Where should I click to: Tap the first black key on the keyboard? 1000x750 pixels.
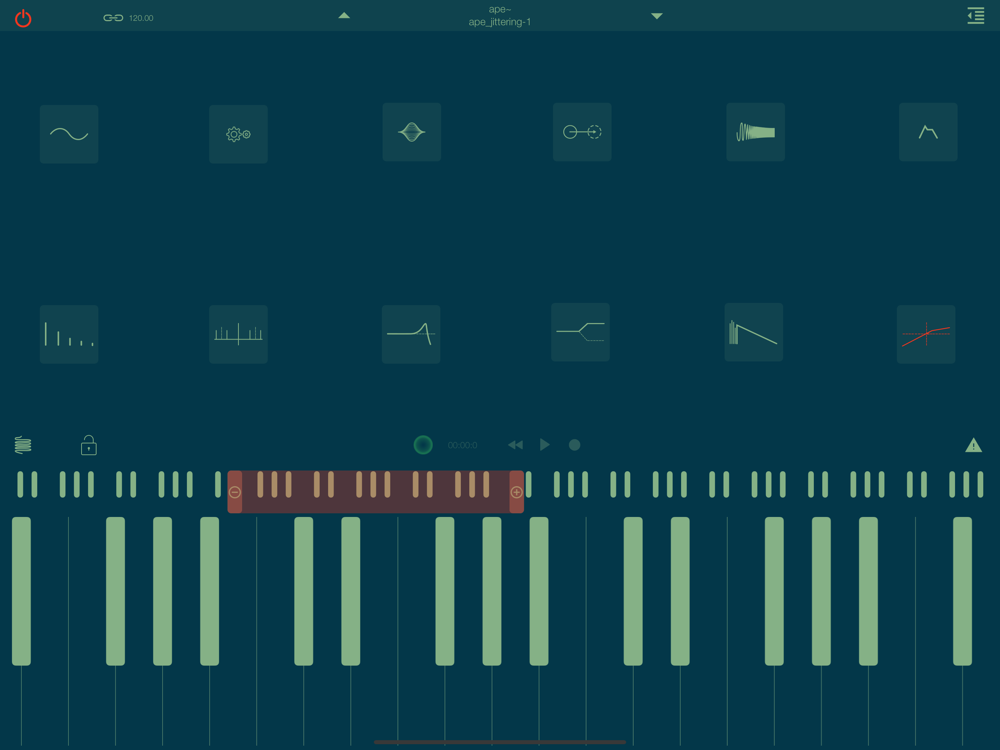[21, 591]
